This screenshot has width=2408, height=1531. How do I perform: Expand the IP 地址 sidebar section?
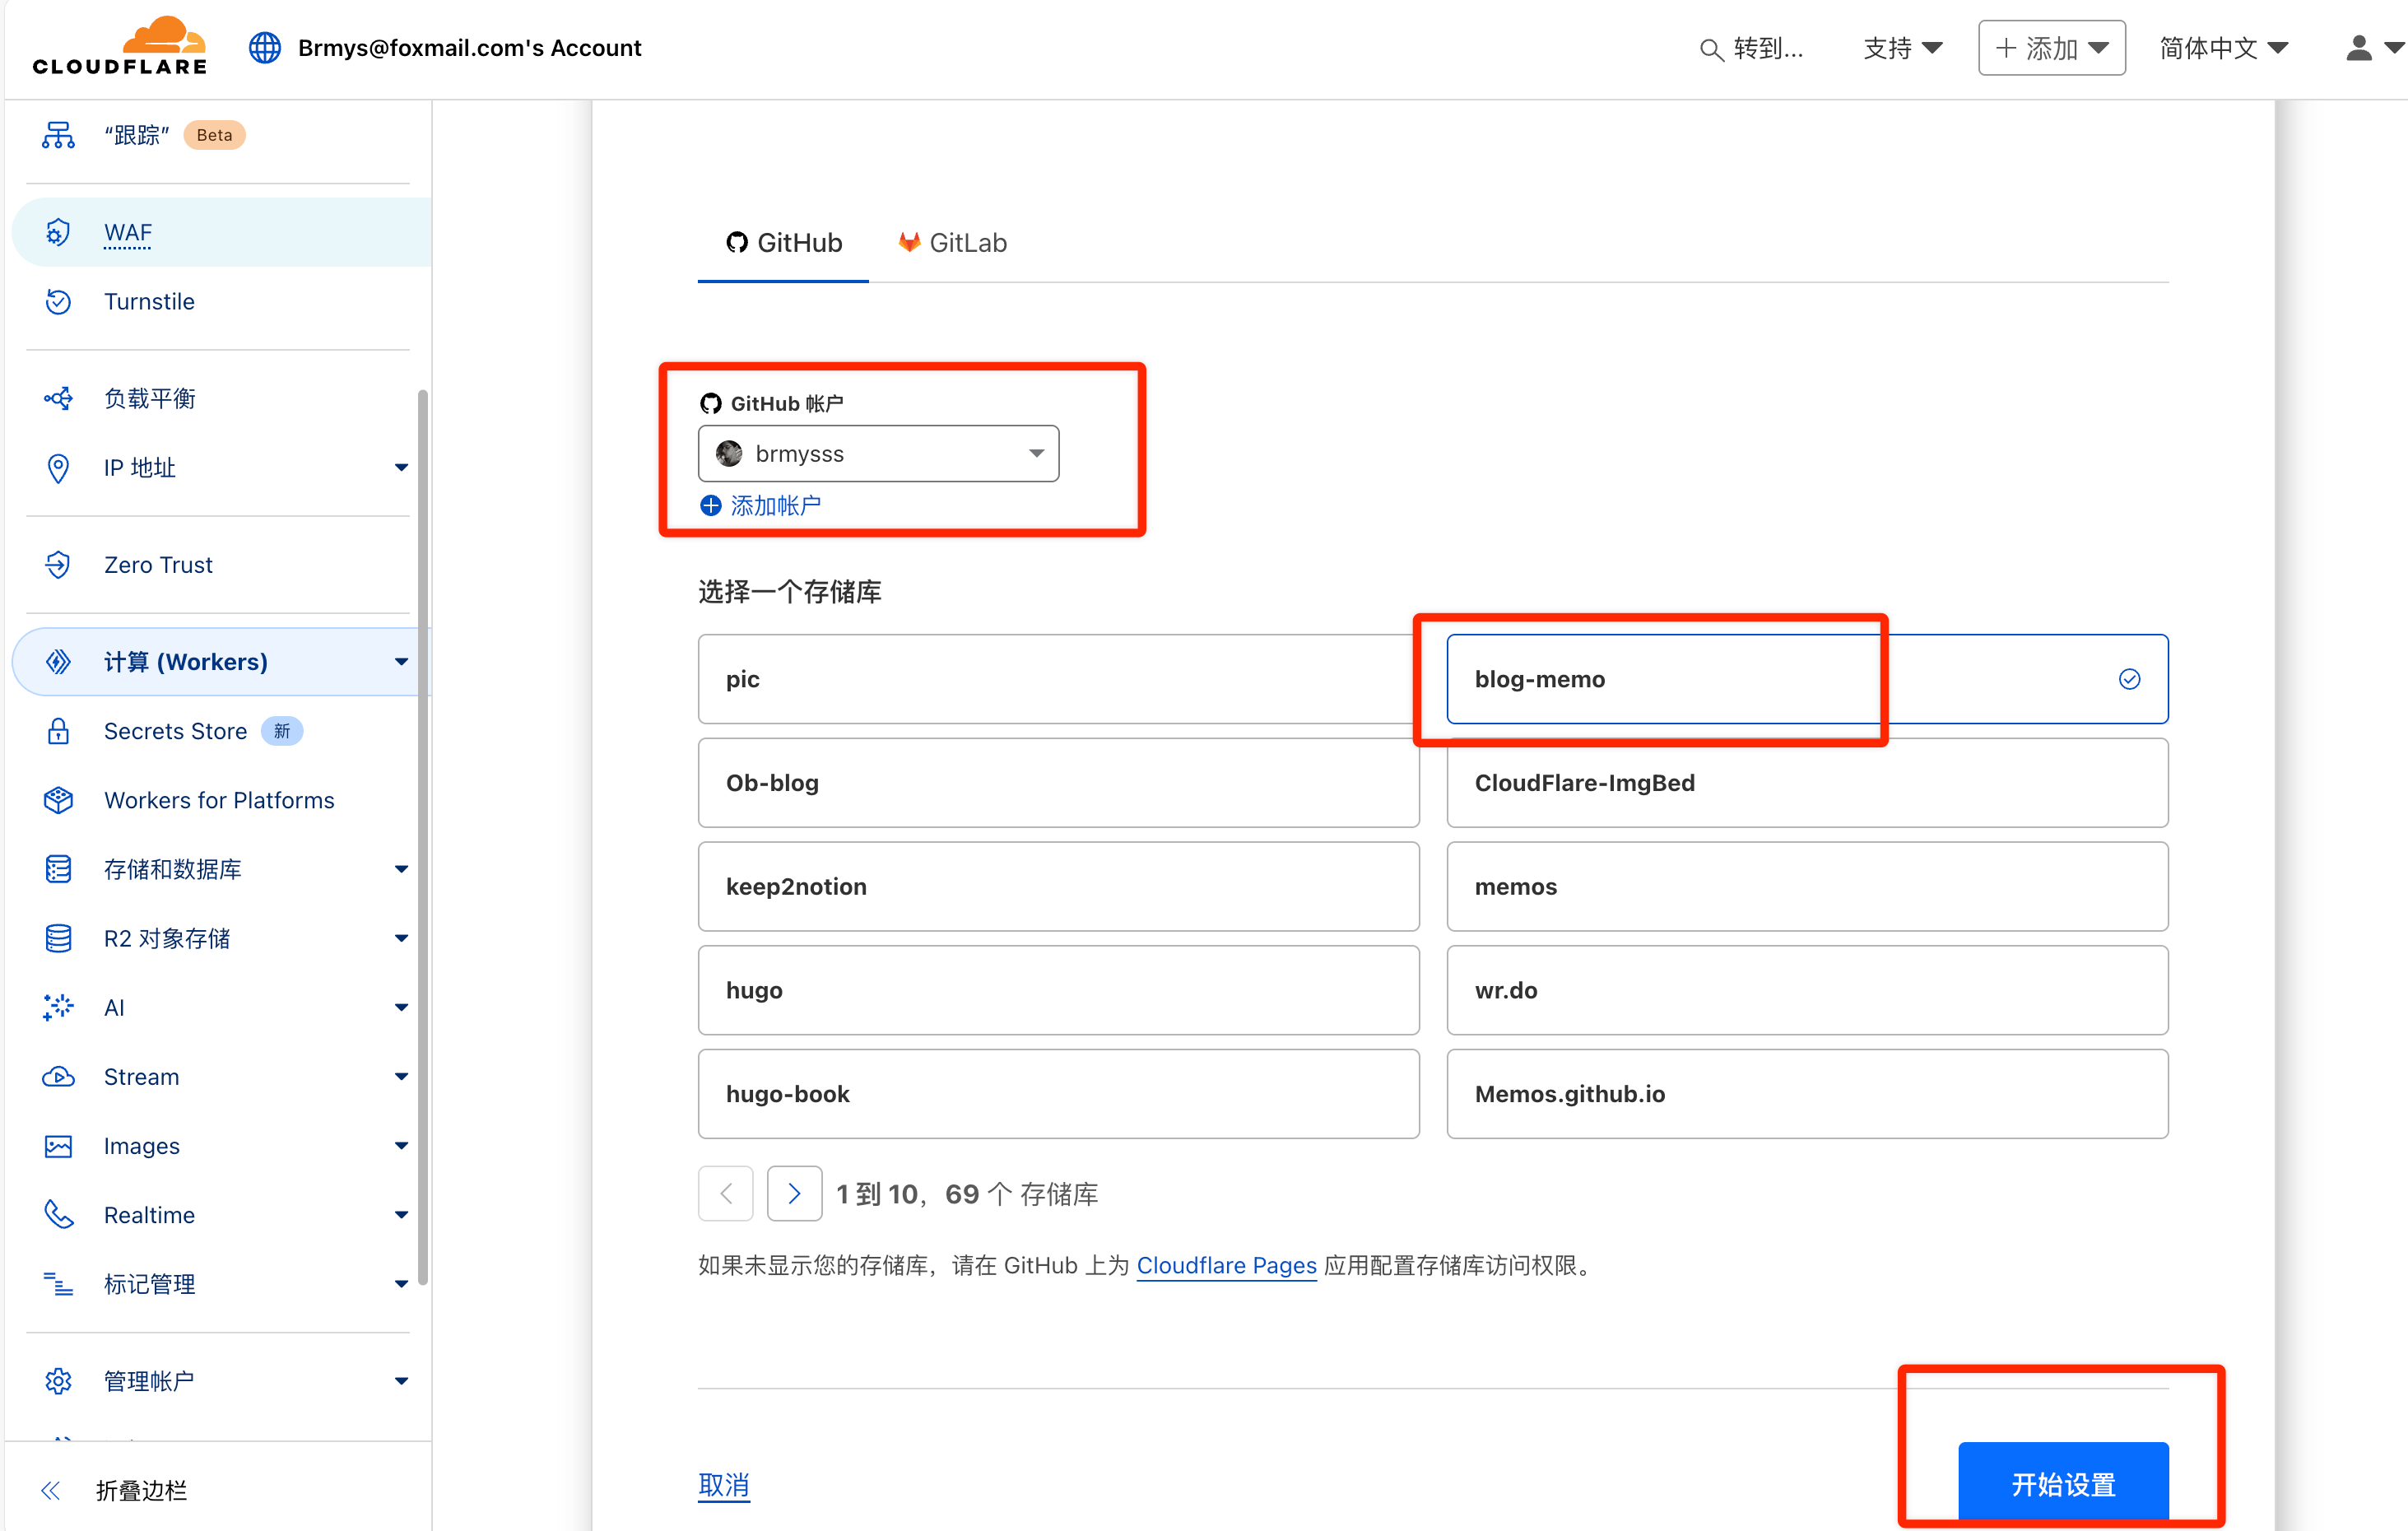[x=401, y=467]
